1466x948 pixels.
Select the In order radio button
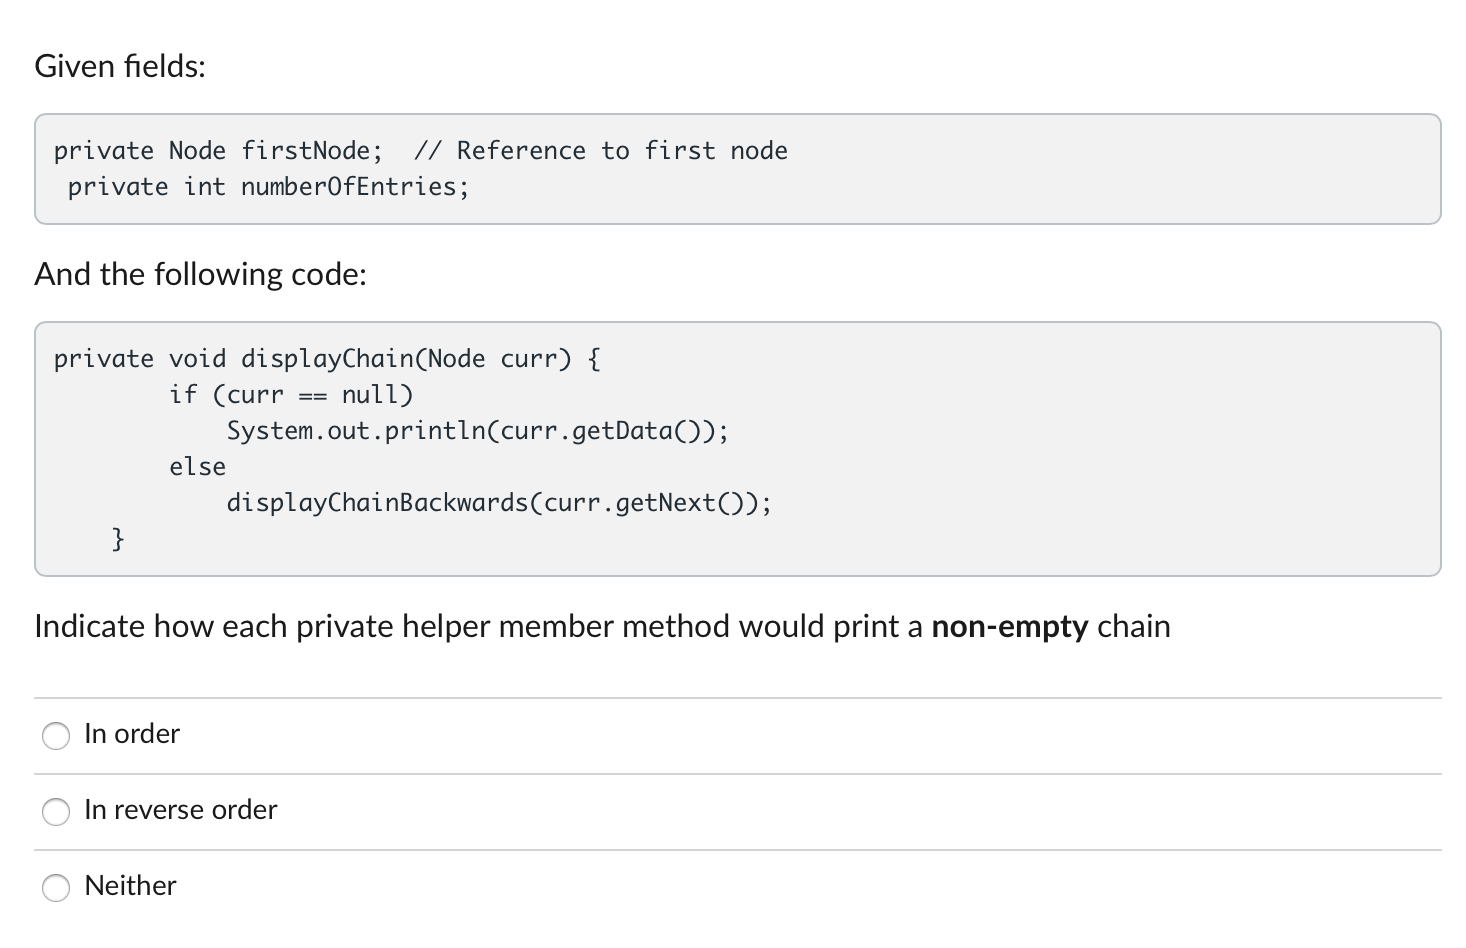[x=56, y=735]
